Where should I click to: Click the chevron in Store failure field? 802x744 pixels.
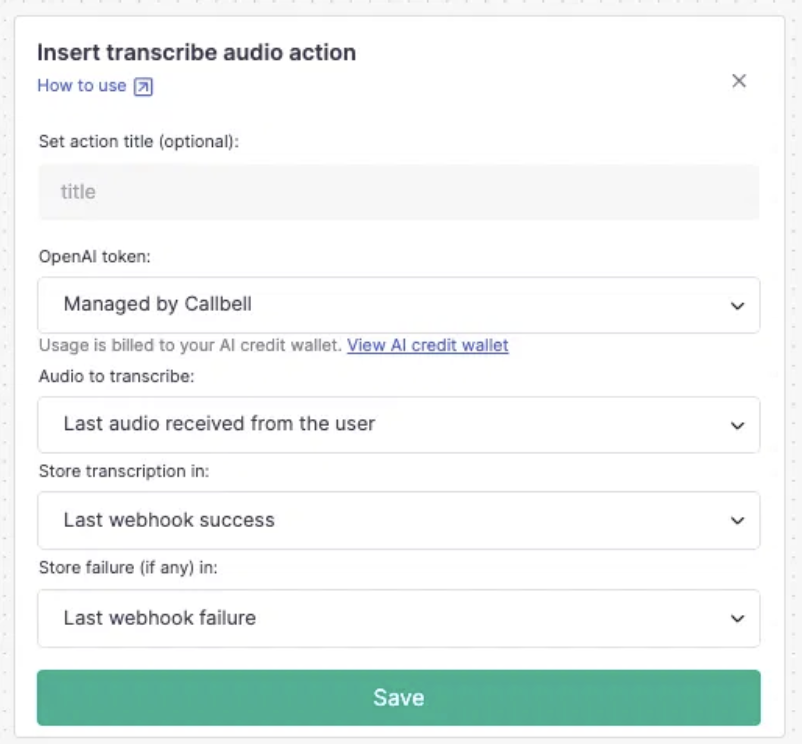click(737, 618)
